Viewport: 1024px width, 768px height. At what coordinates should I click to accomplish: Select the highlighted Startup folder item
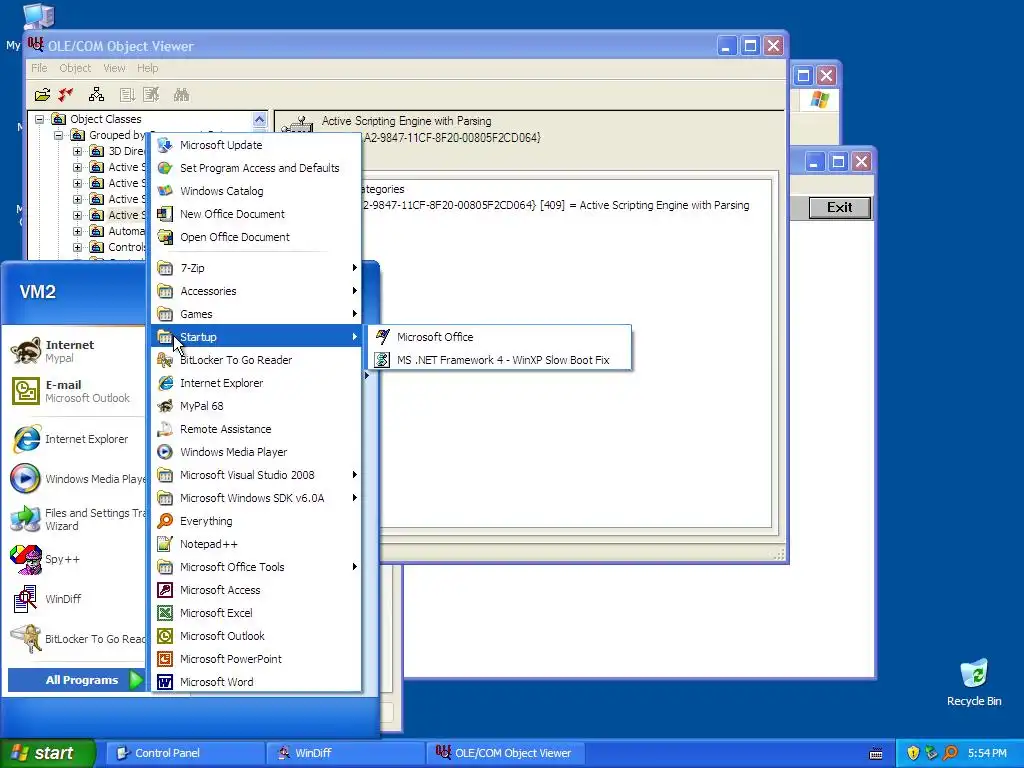[256, 337]
